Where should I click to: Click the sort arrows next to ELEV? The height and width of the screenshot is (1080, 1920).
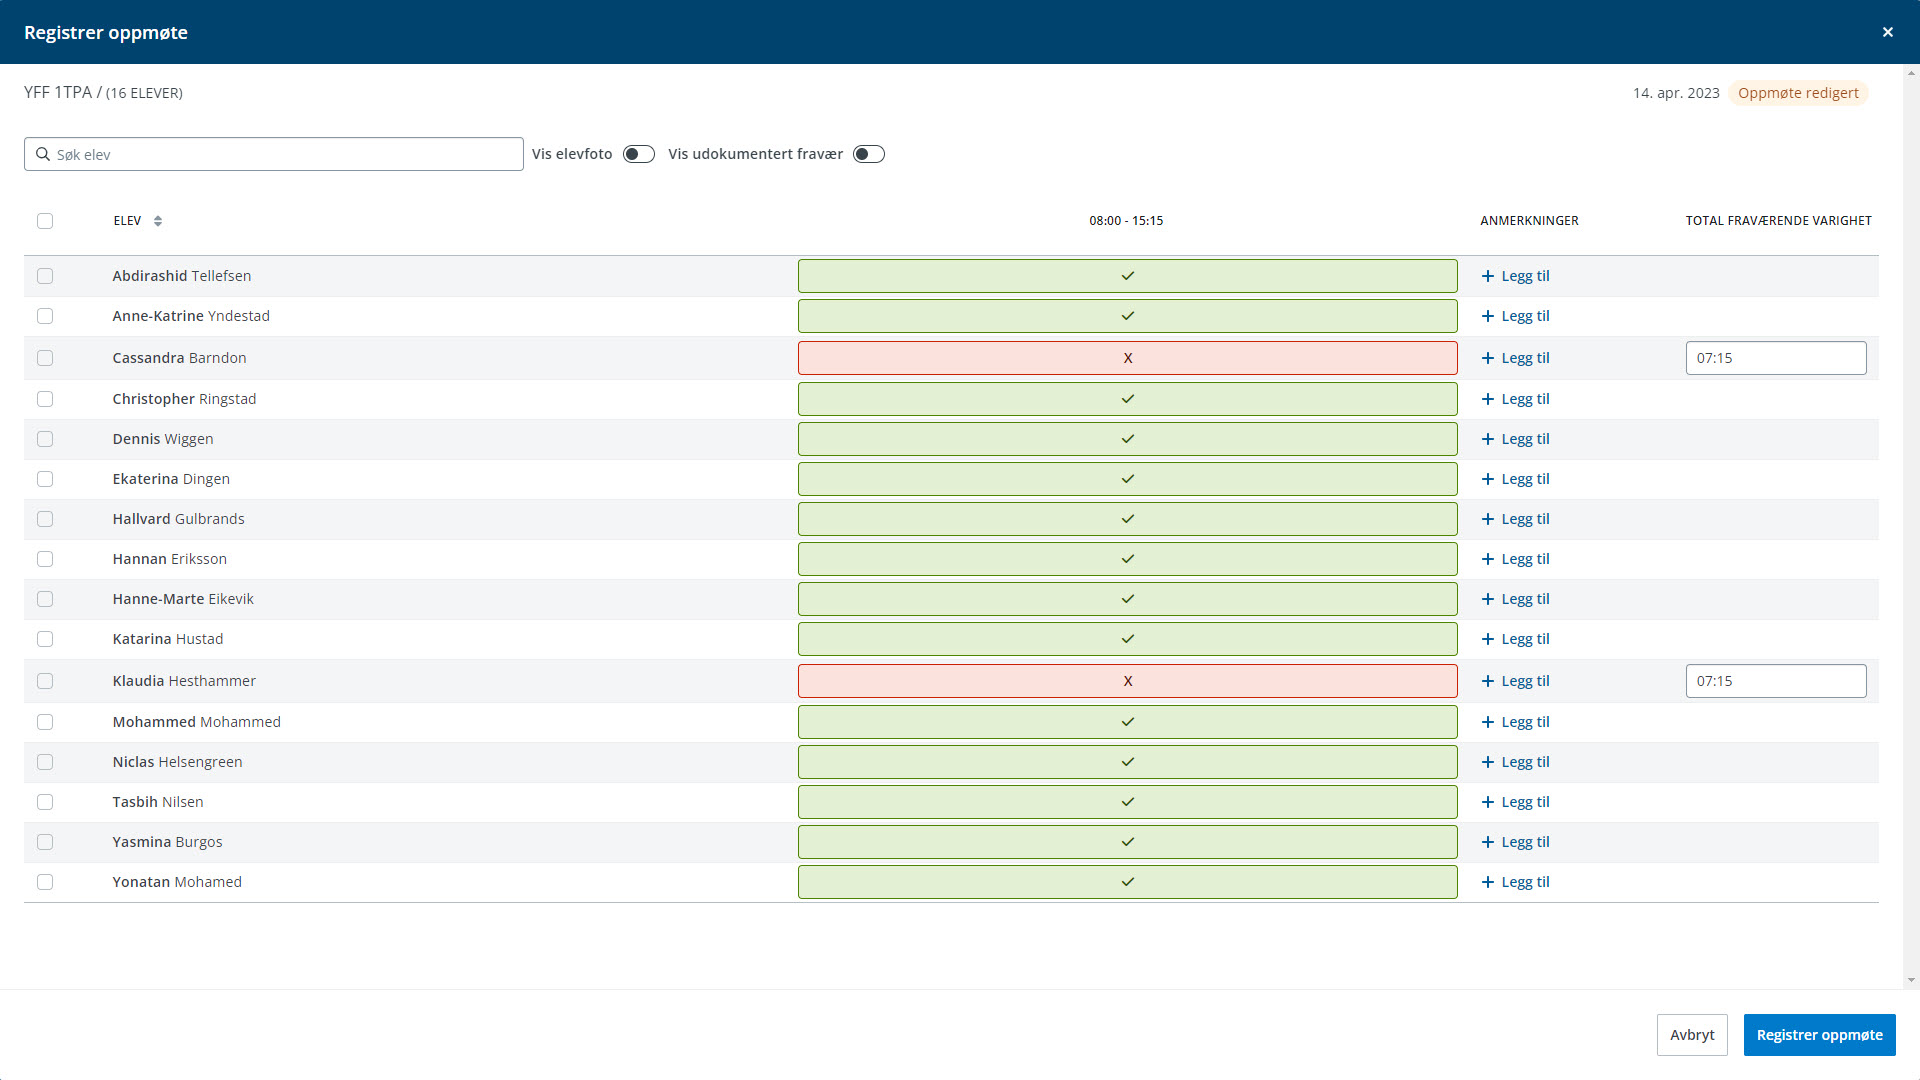pyautogui.click(x=158, y=221)
